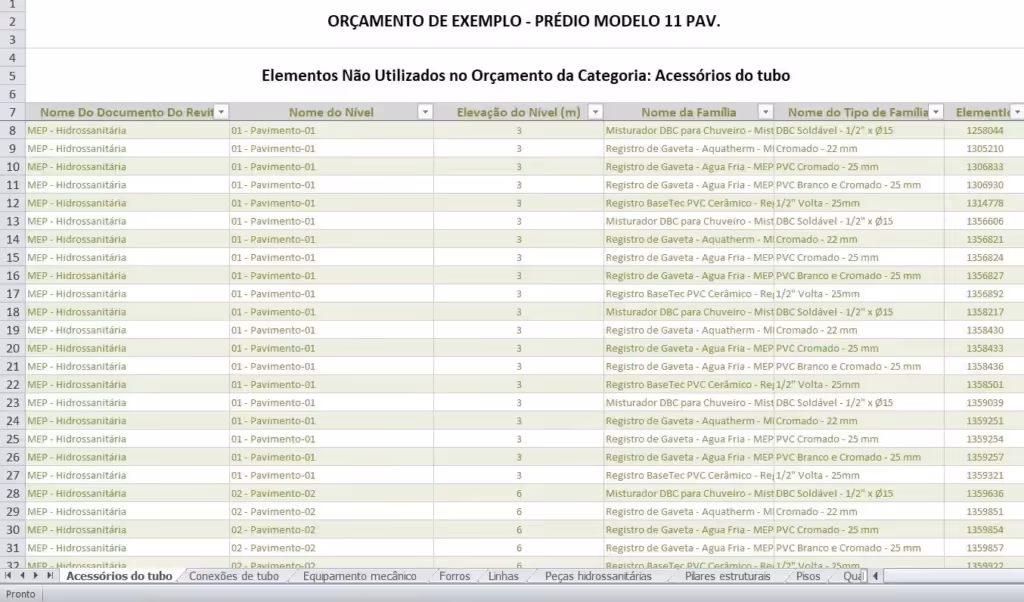Select cell with element ID 1306833
The width and height of the screenshot is (1024, 602).
pos(984,166)
